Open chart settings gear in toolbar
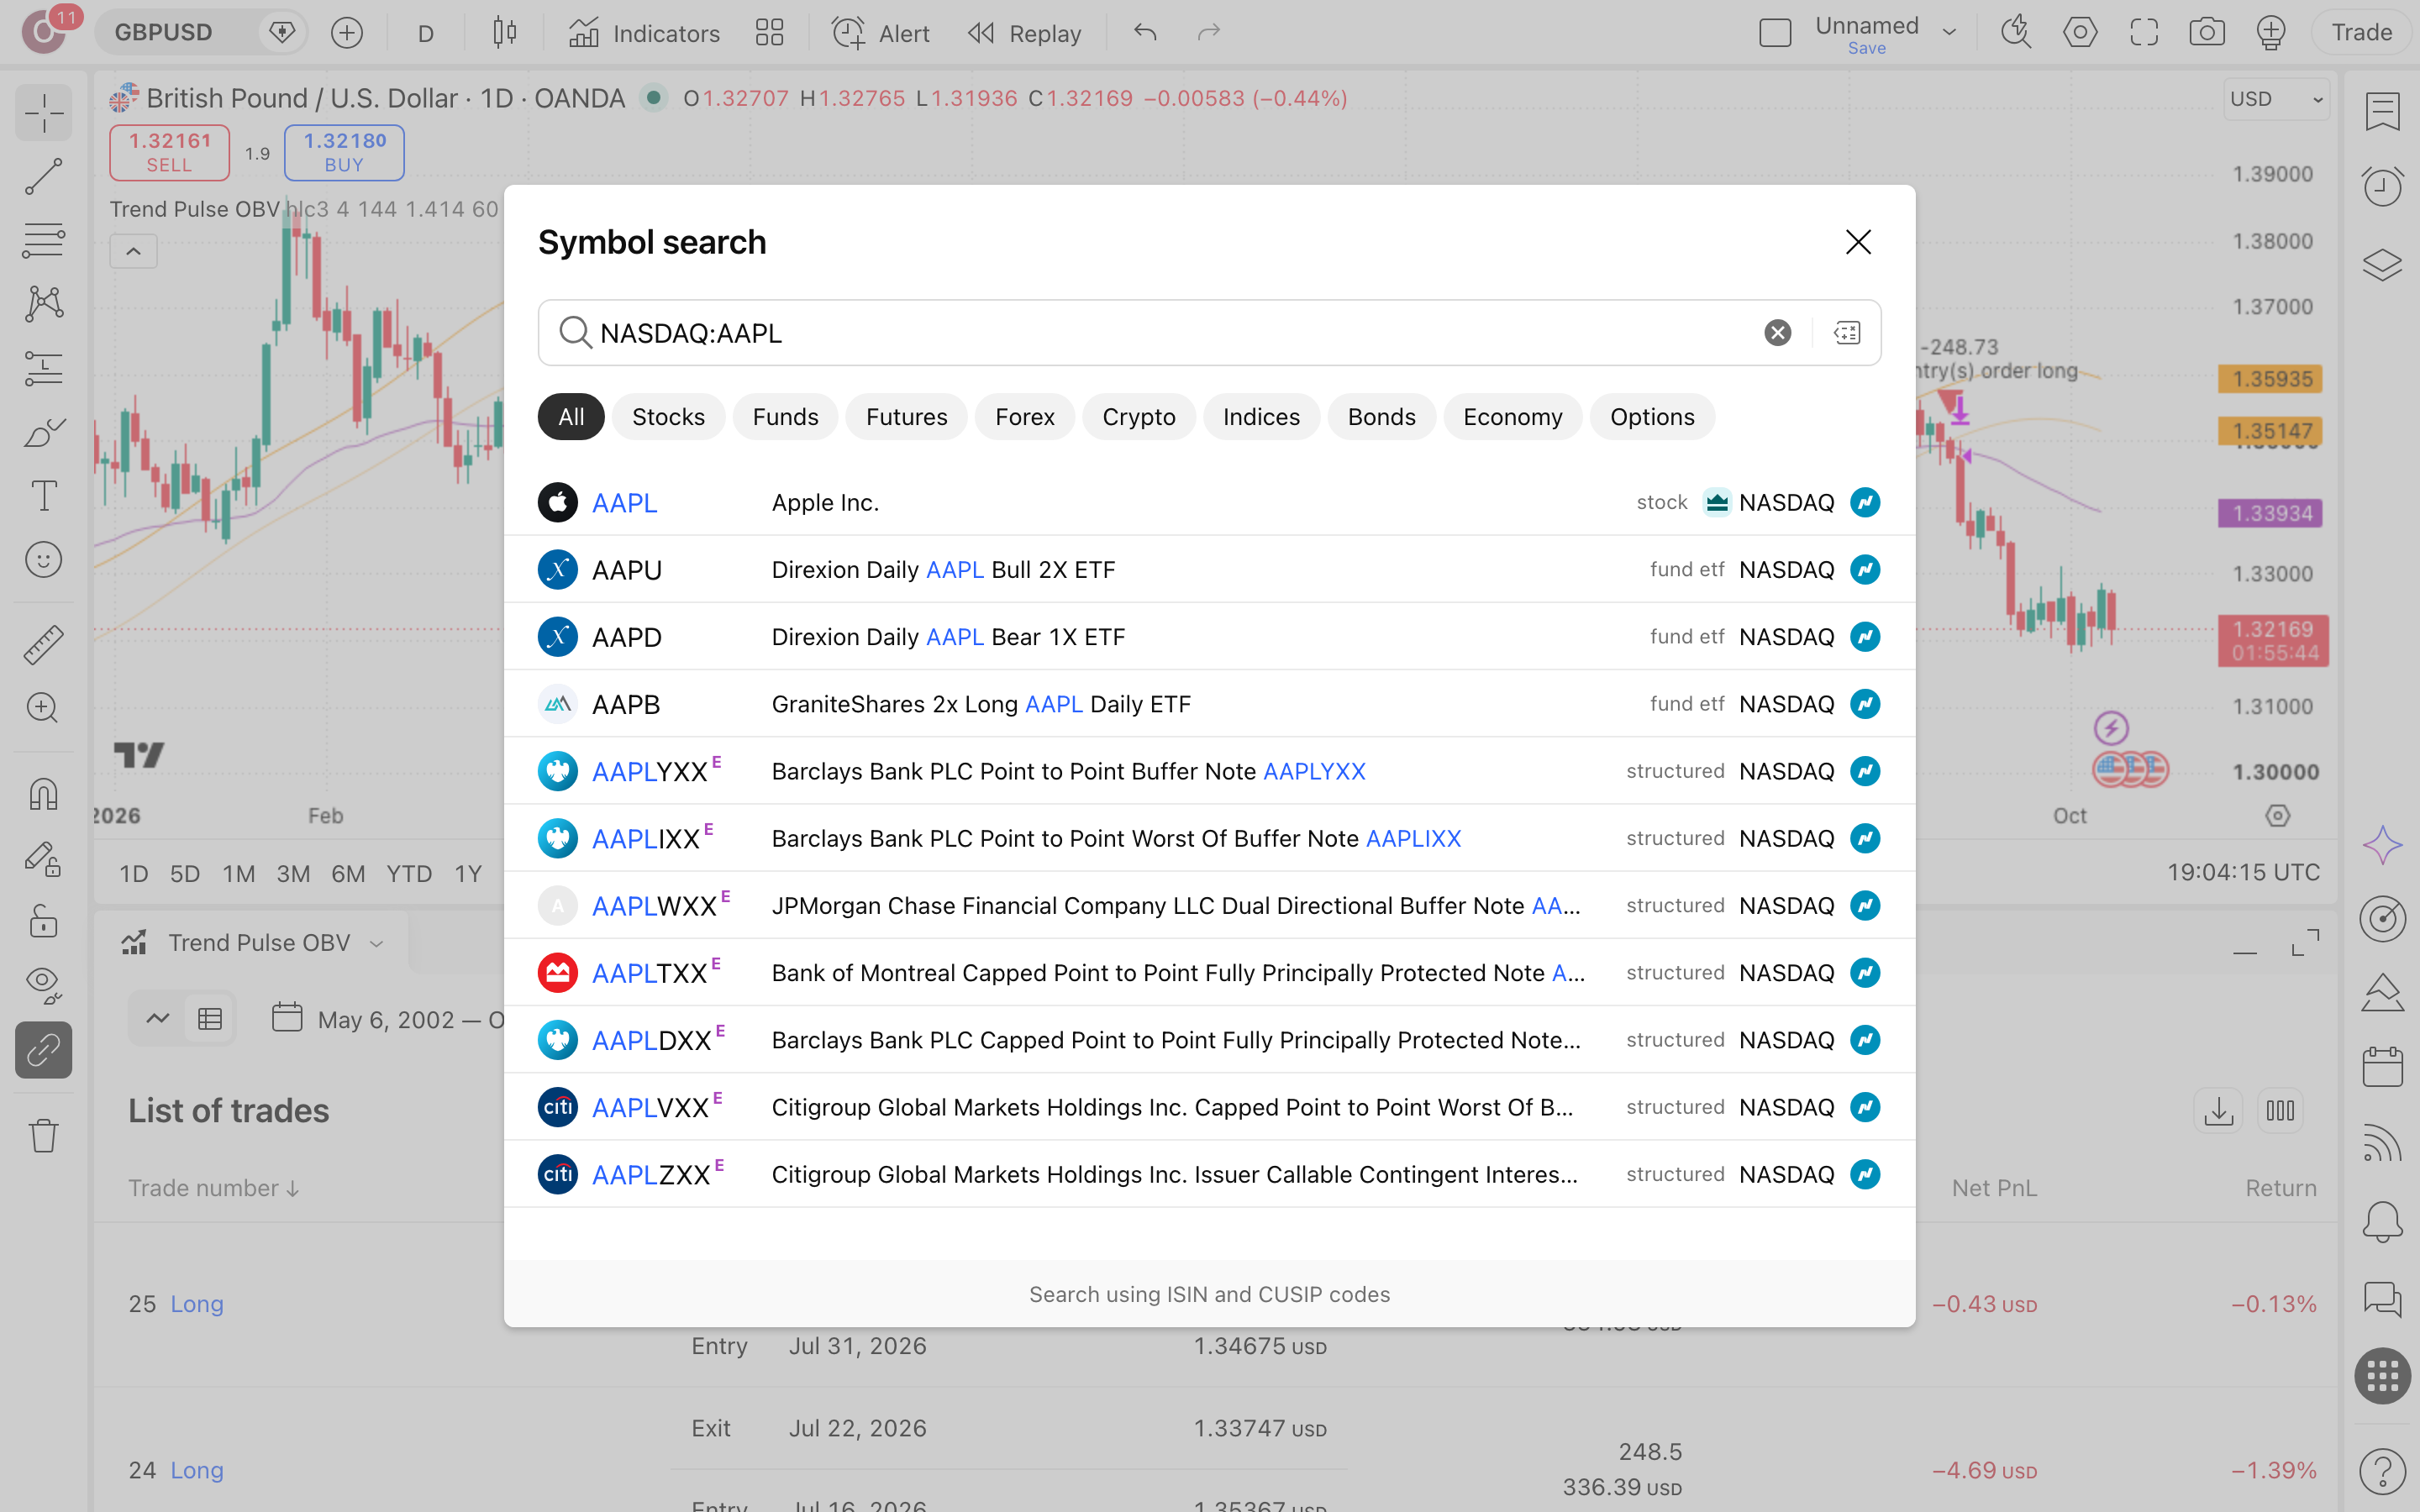The image size is (2420, 1512). (x=2080, y=33)
